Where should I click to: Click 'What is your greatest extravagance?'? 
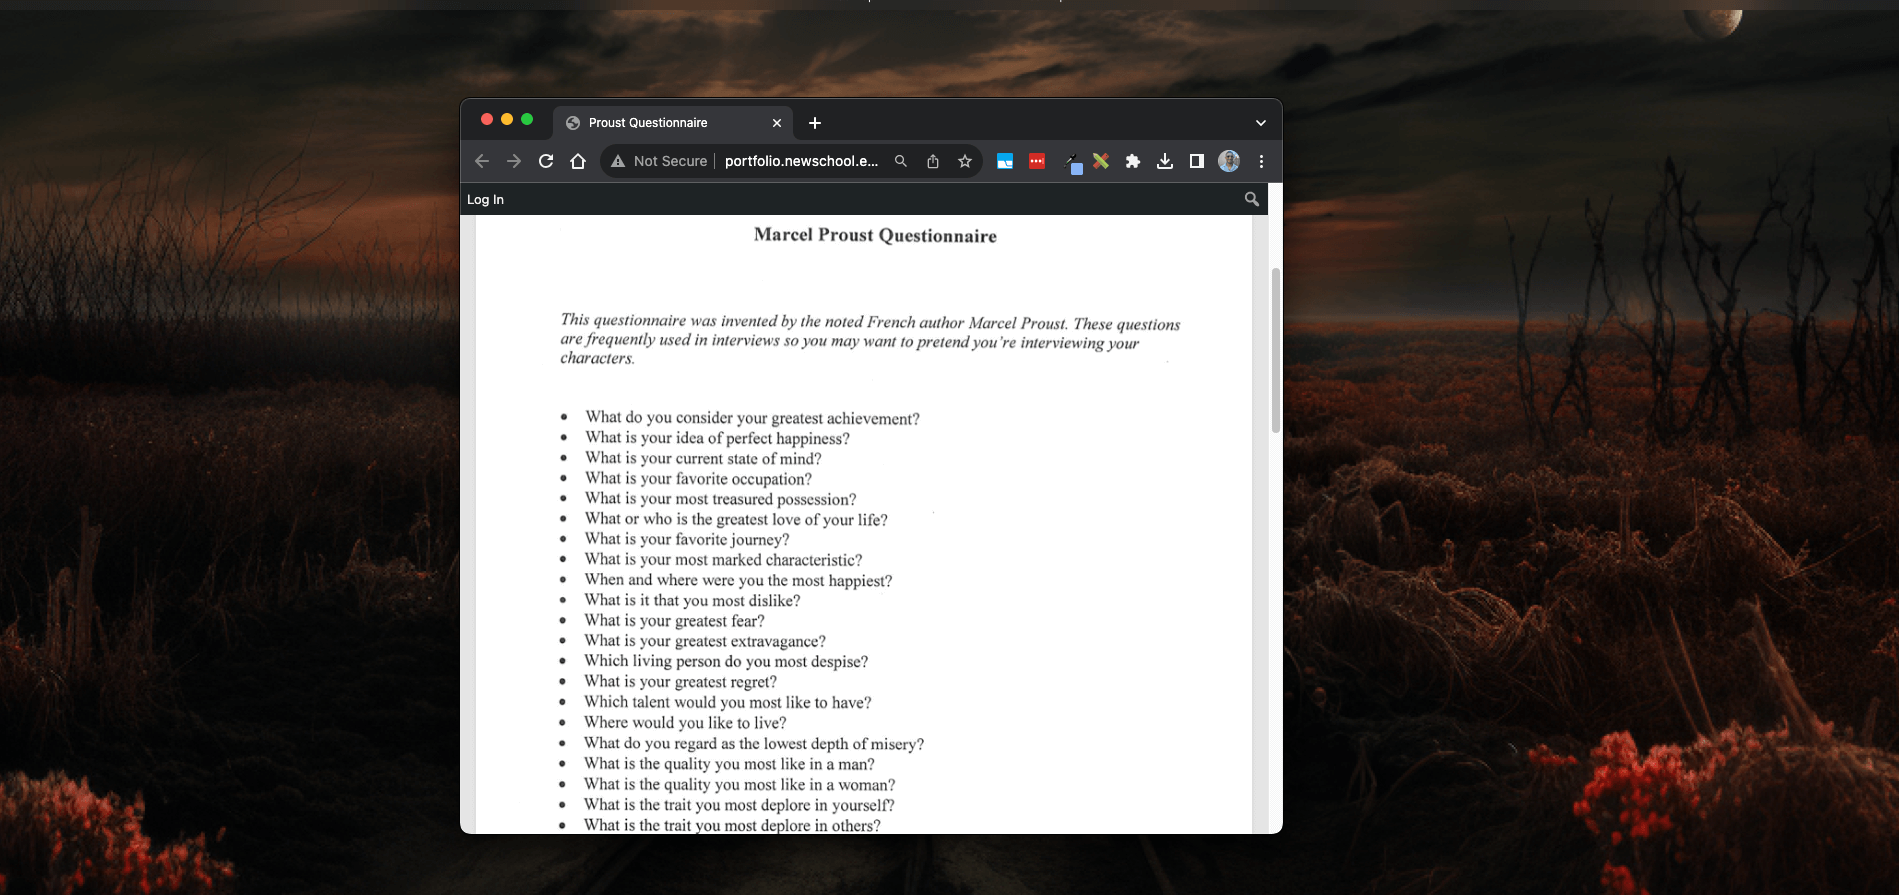[705, 641]
